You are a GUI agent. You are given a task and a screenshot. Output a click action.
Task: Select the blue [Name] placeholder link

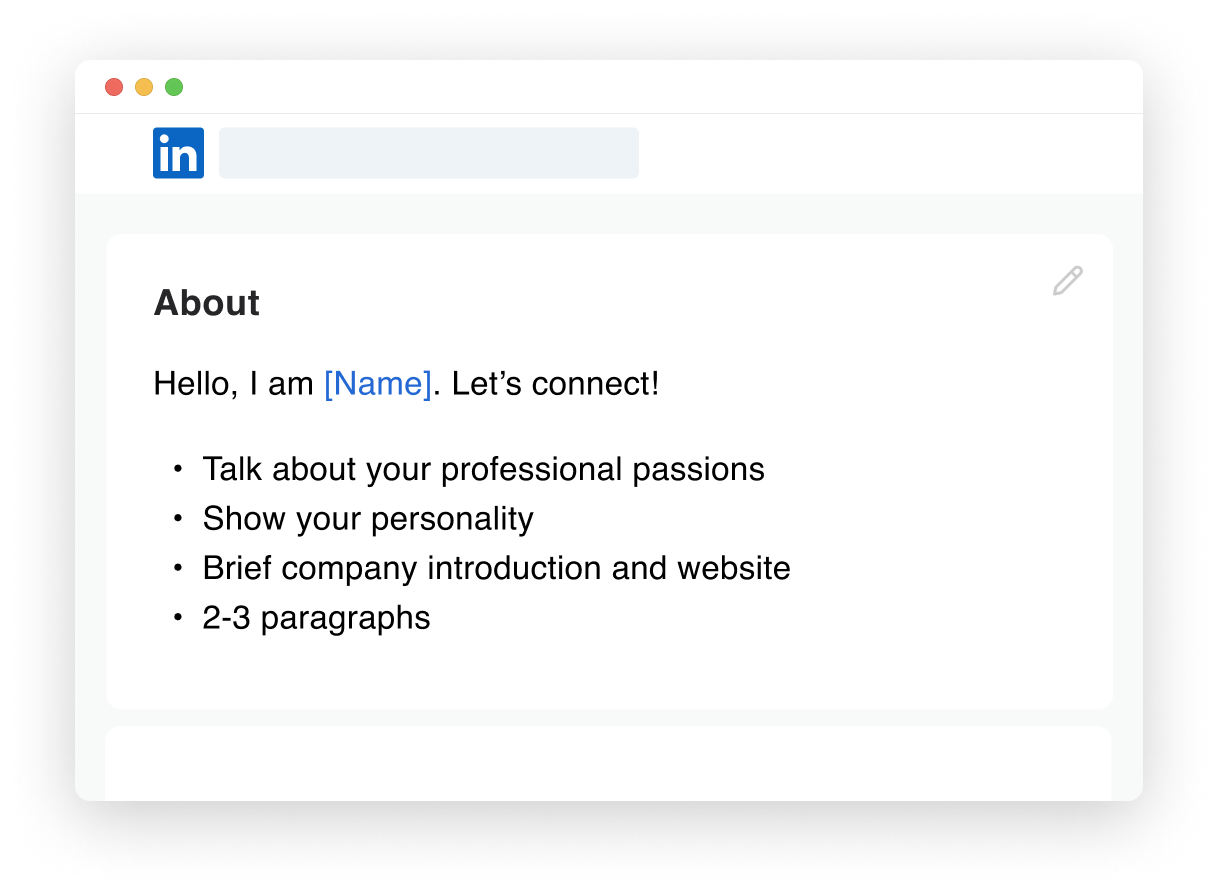click(x=378, y=384)
